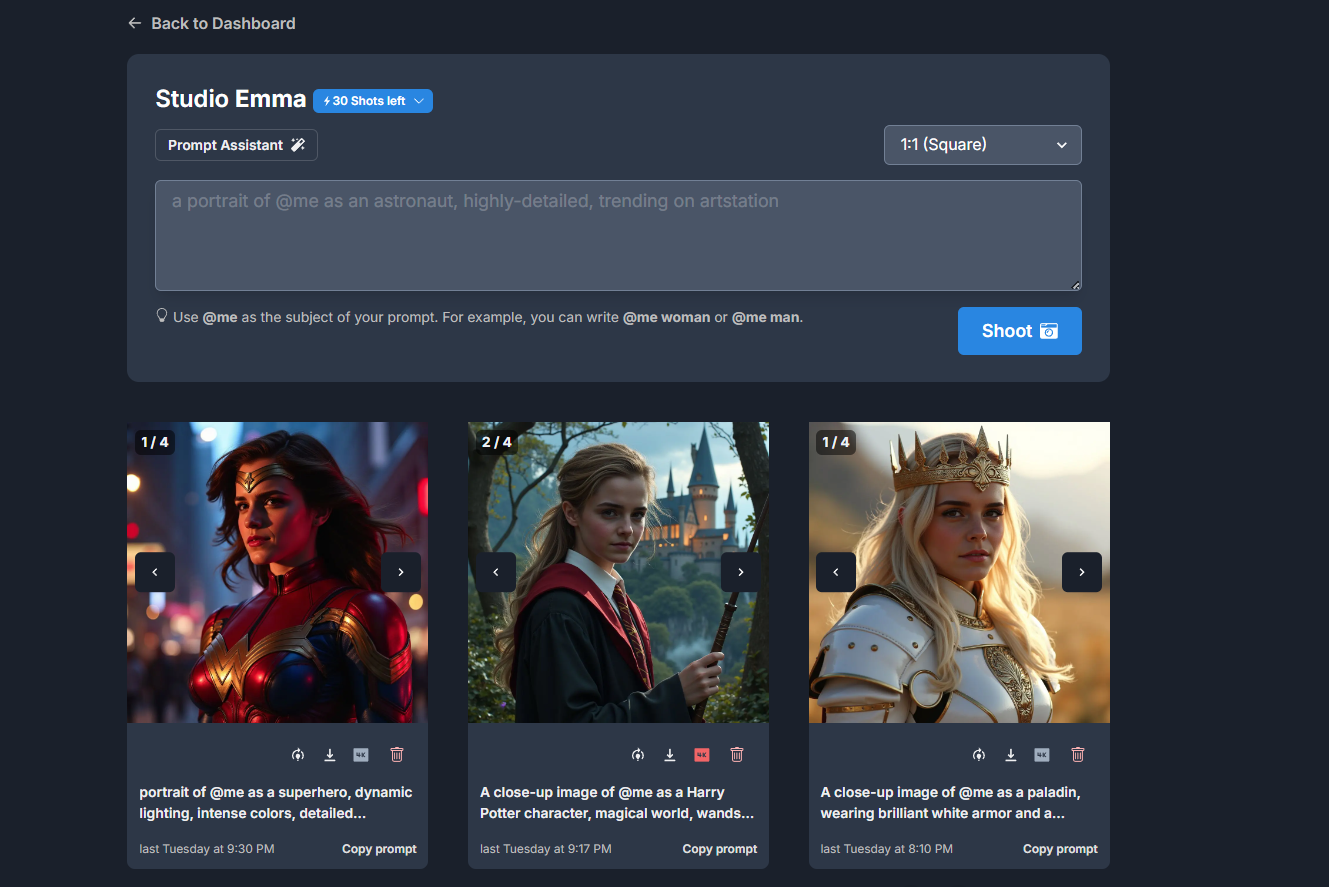Regenerate the superhero image

tap(298, 755)
